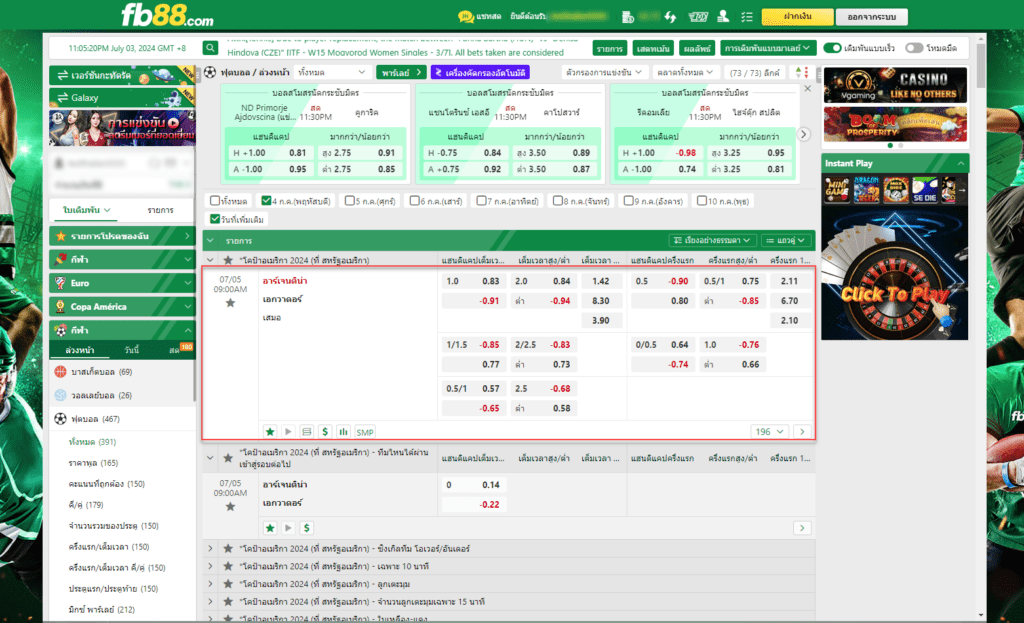The image size is (1024, 623).
Task: Click the green รายการ button in top bar
Action: coord(609,48)
